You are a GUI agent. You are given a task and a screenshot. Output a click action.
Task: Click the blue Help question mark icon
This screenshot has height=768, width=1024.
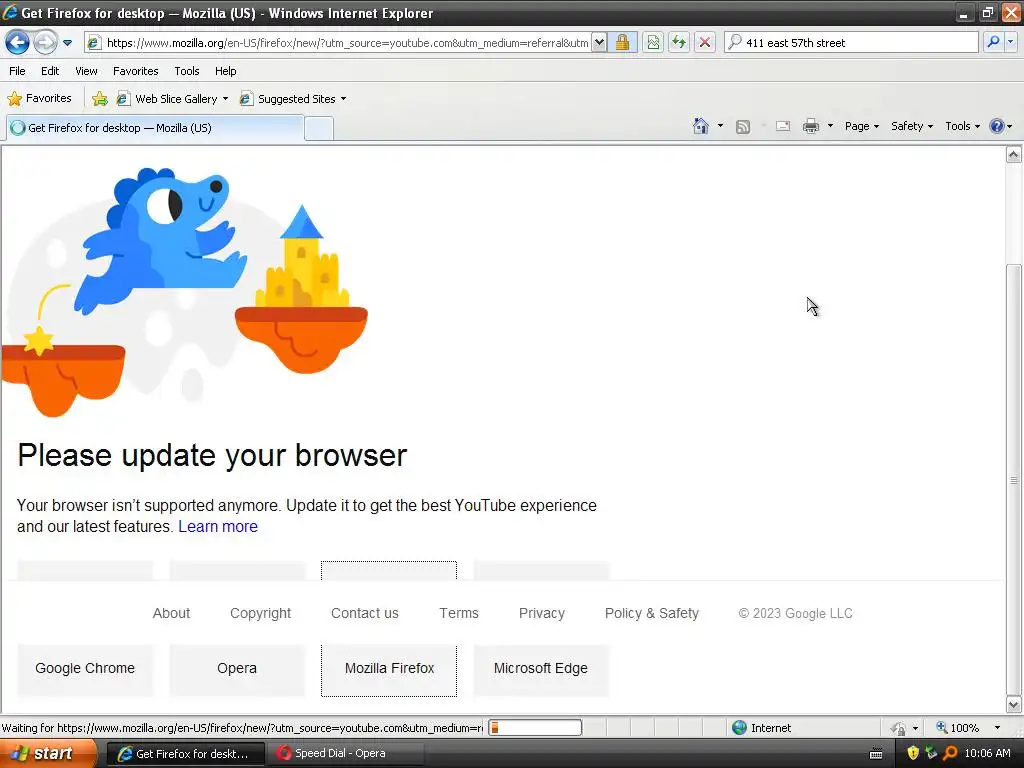click(997, 126)
